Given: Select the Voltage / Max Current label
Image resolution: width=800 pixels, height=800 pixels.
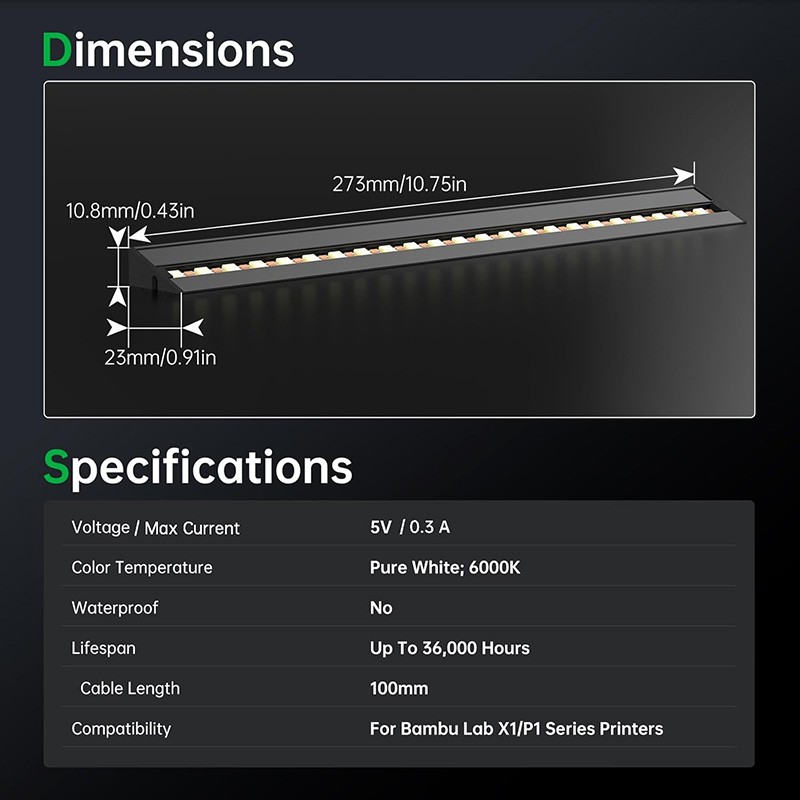Looking at the screenshot, I should pos(156,528).
